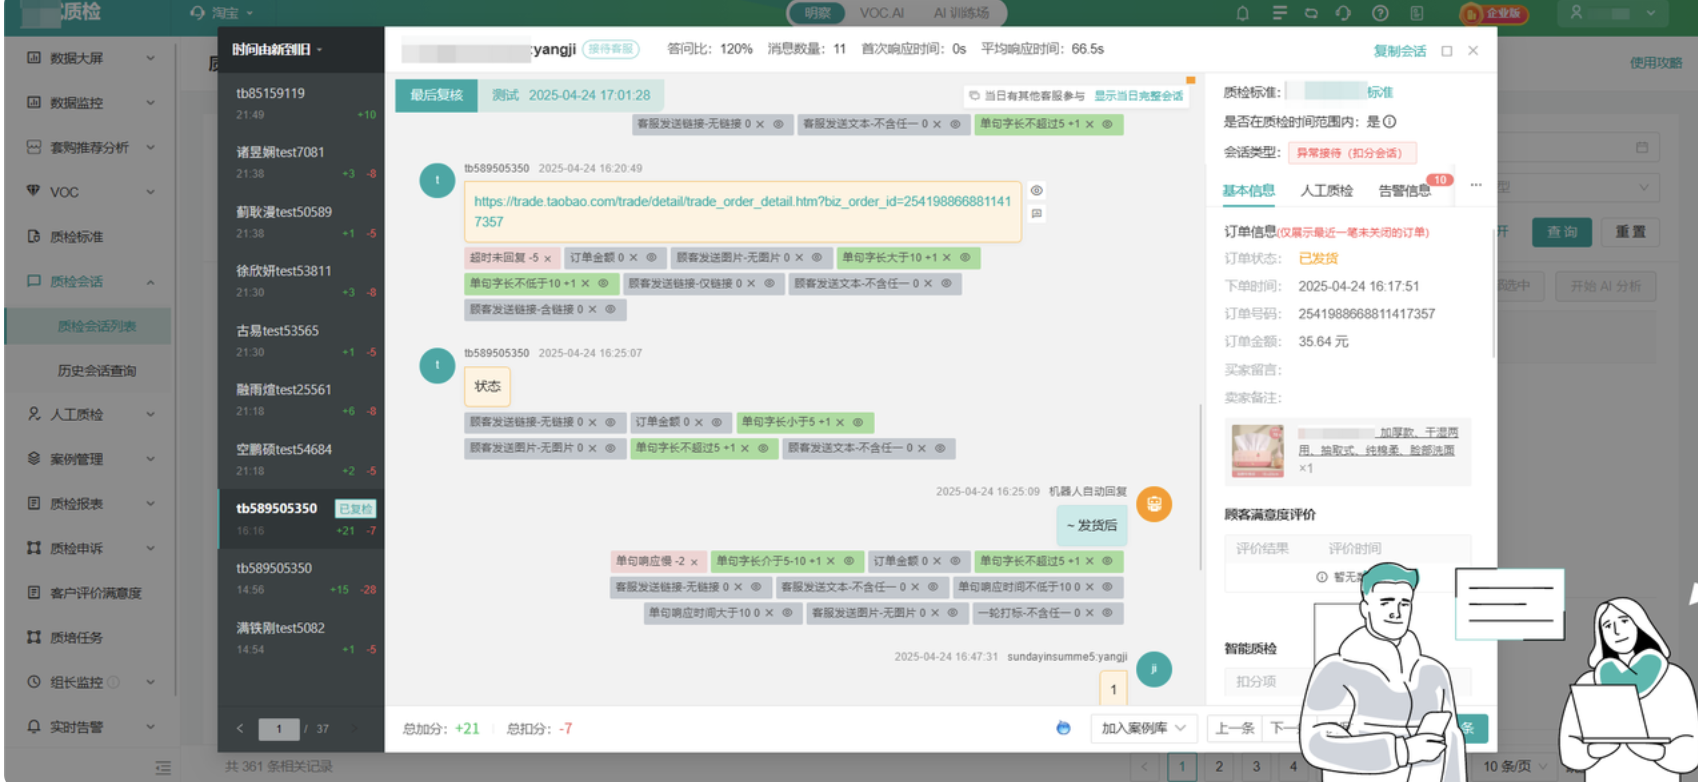Image resolution: width=1698 pixels, height=782 pixels.
Task: Switch to the 告警信息 tab
Action: 1404,191
